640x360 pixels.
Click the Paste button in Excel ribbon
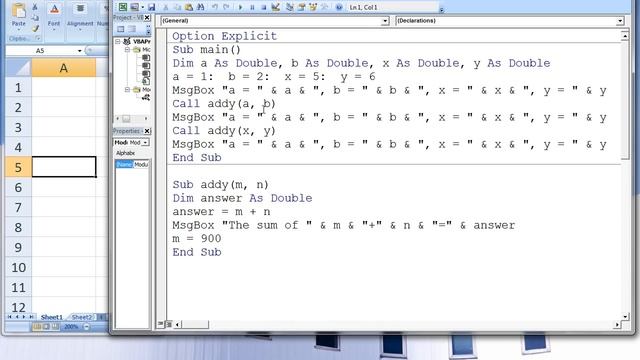pyautogui.click(x=18, y=16)
